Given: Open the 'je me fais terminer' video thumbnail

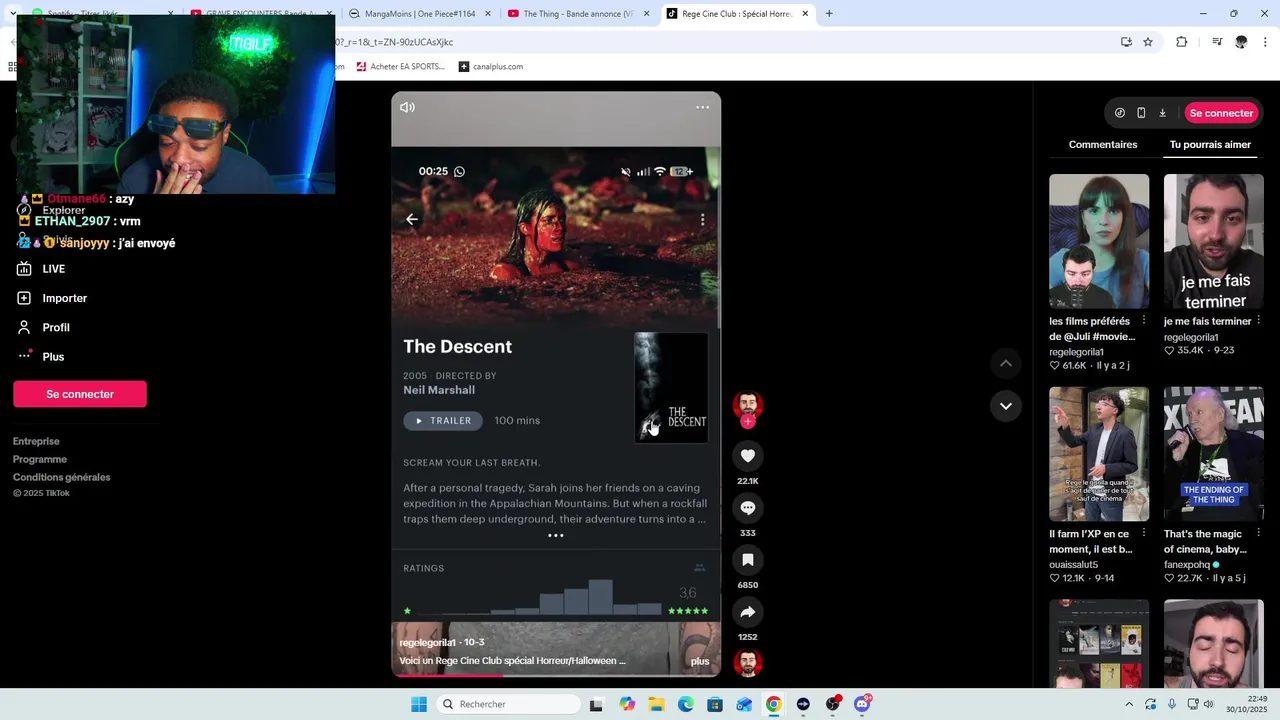Looking at the screenshot, I should [x=1213, y=241].
